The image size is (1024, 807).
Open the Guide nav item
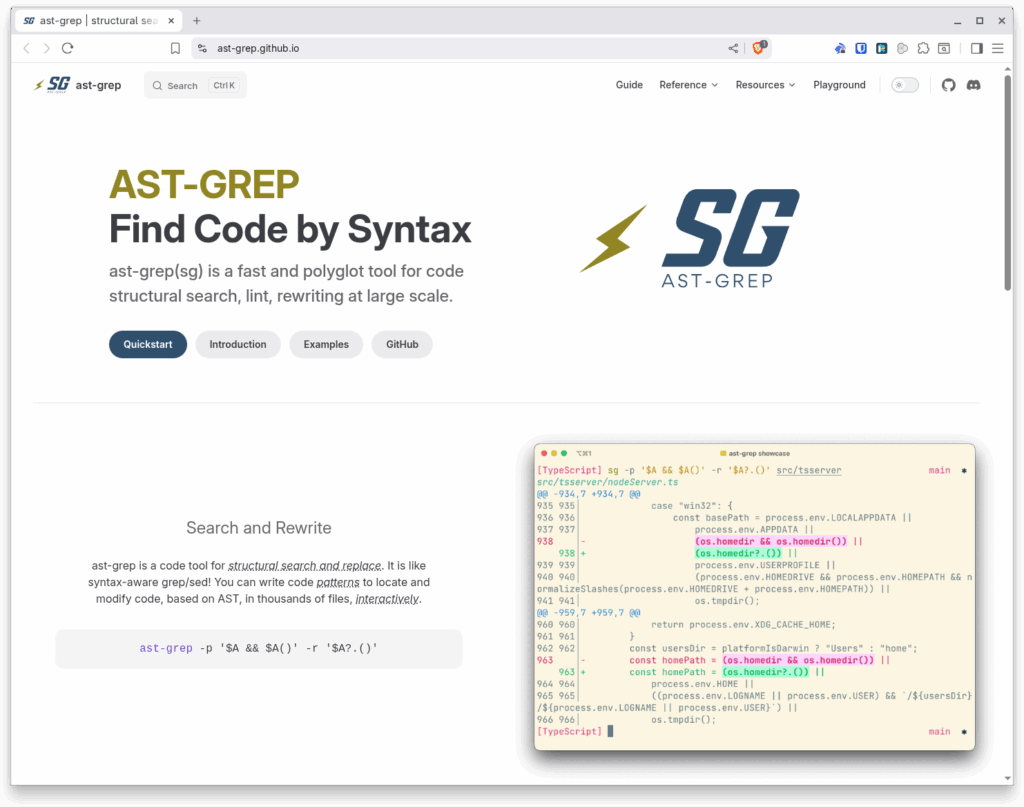click(x=629, y=85)
